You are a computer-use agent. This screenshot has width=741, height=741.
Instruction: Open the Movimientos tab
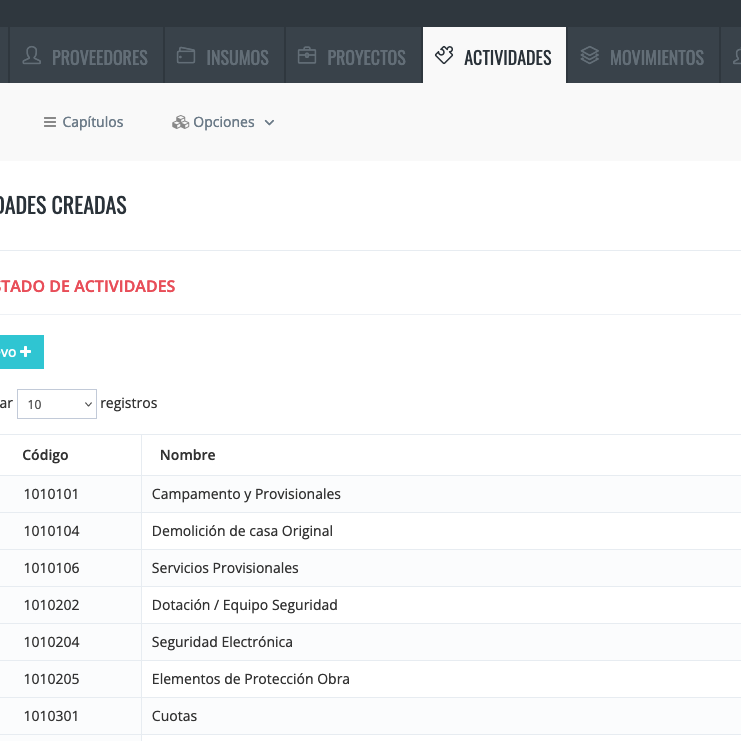656,57
